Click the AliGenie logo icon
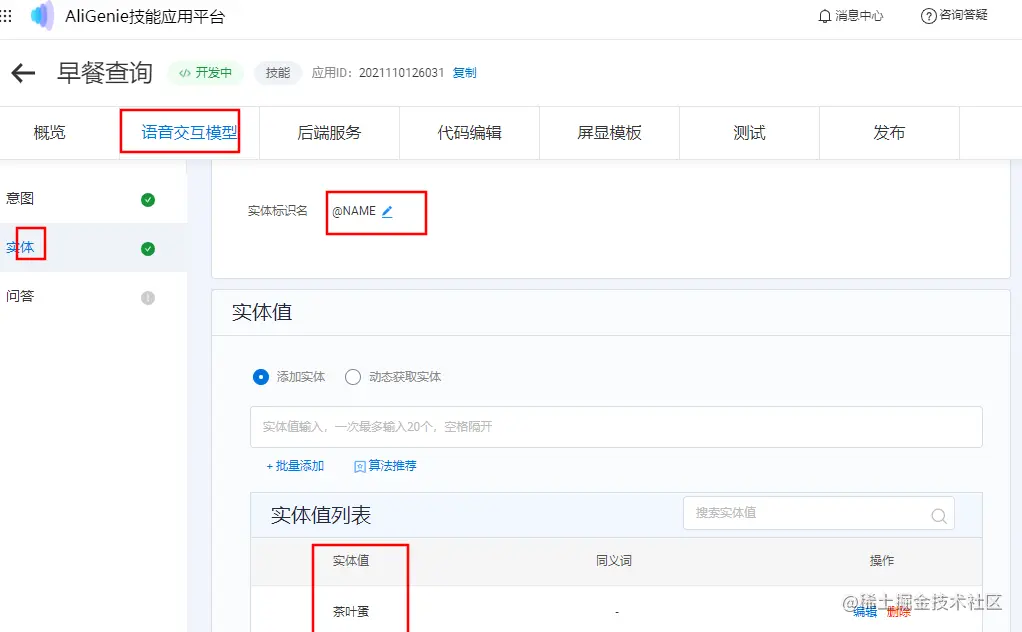 click(43, 16)
